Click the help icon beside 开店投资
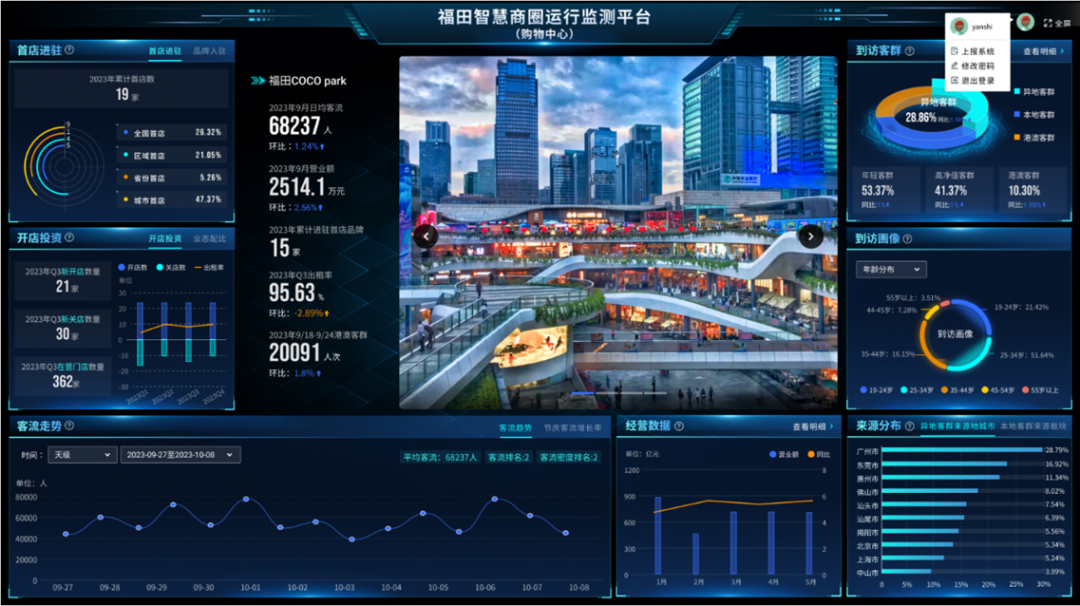This screenshot has height=606, width=1080. pos(70,238)
